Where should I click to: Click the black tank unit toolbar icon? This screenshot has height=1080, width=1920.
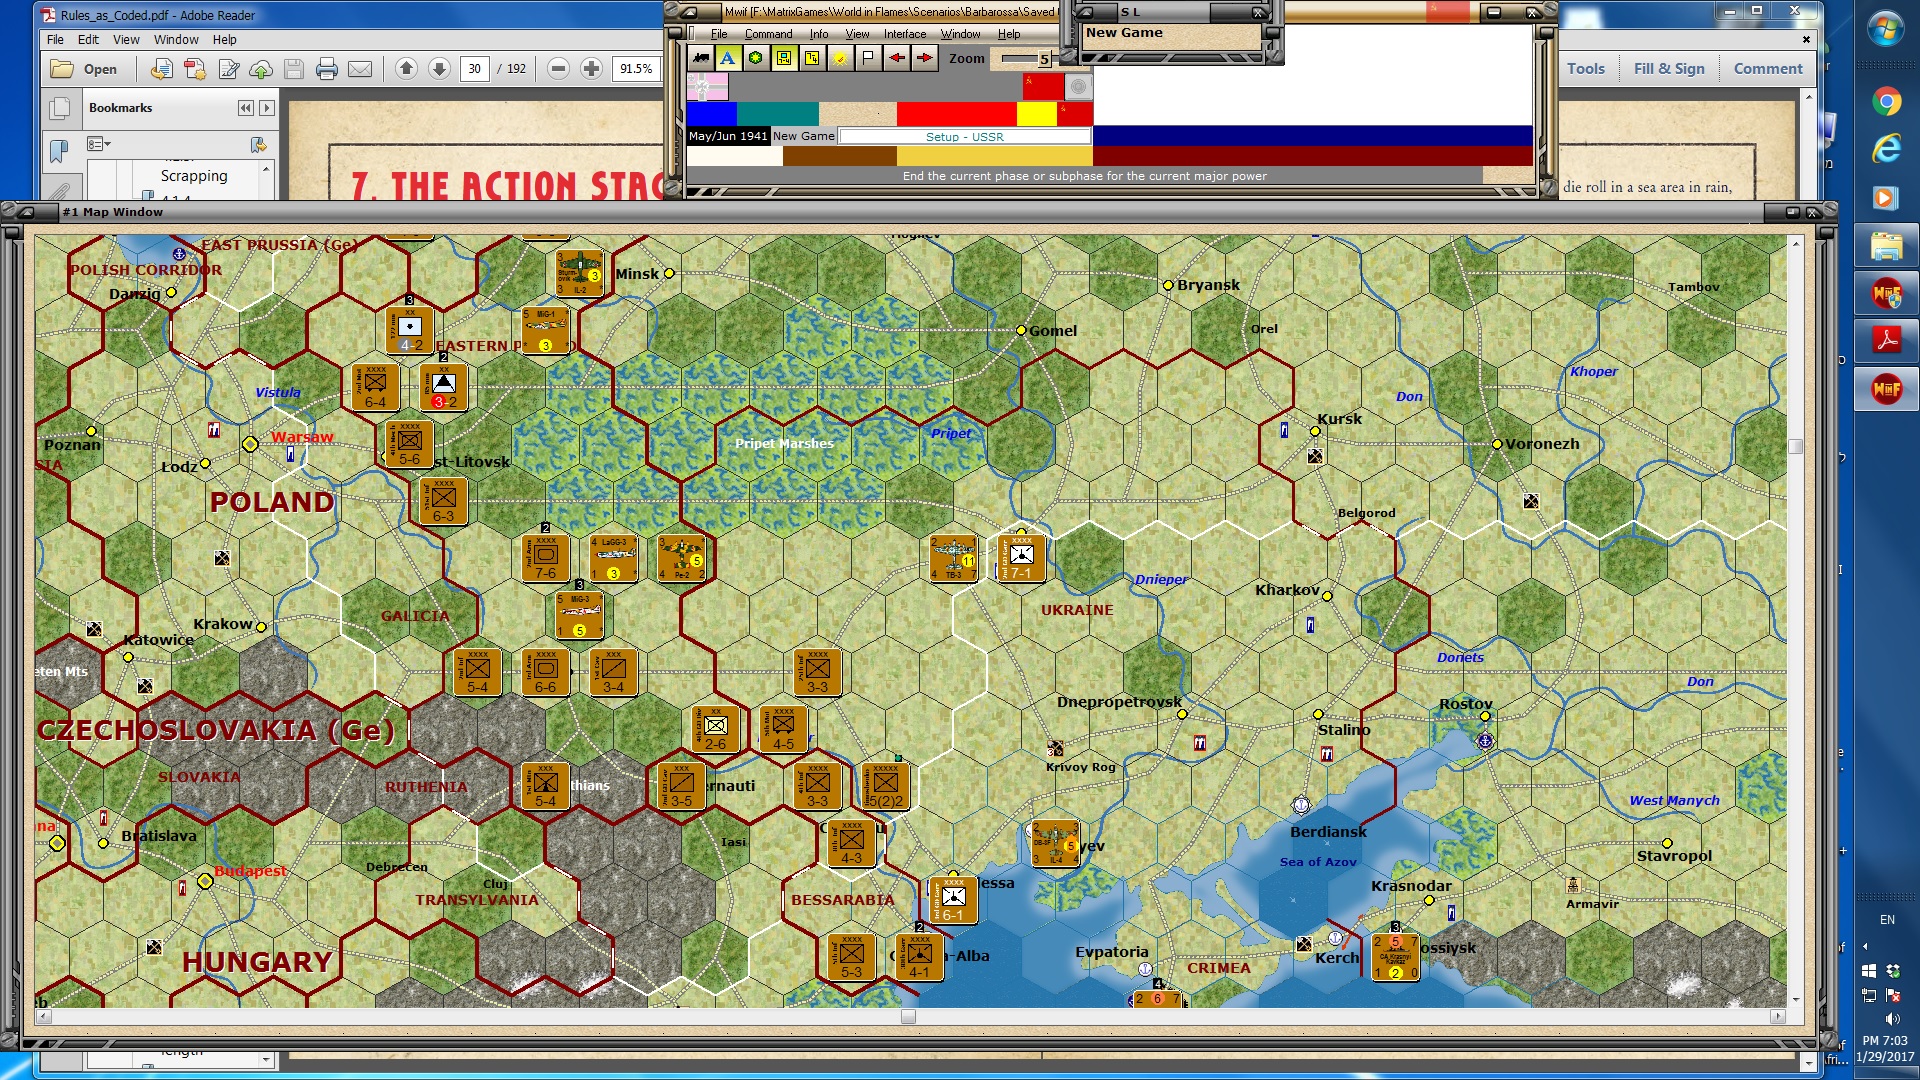click(701, 58)
